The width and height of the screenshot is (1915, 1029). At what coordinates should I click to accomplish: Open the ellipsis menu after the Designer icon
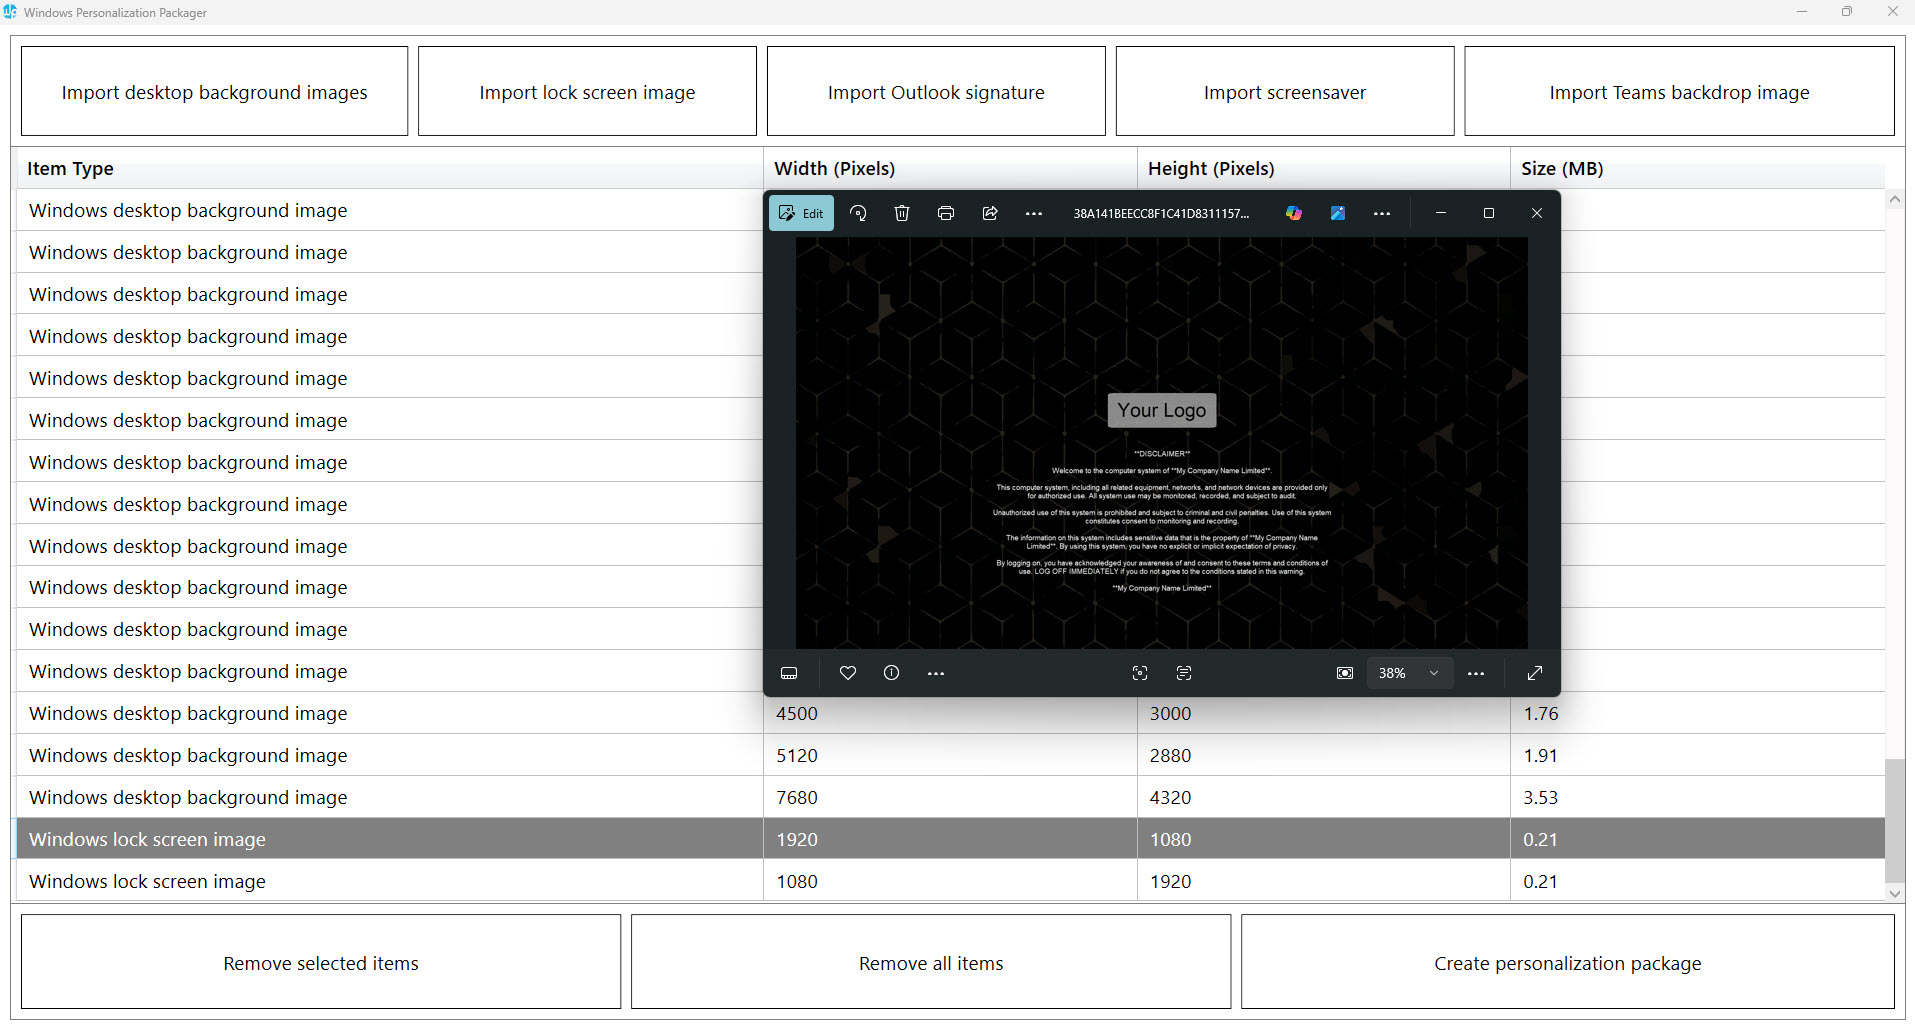tap(1382, 213)
